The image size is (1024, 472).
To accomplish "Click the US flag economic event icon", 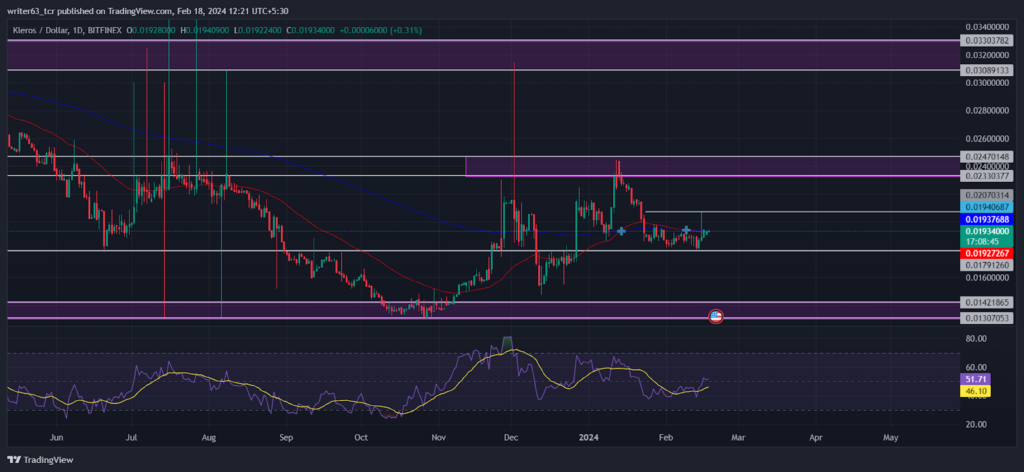I will (x=716, y=317).
